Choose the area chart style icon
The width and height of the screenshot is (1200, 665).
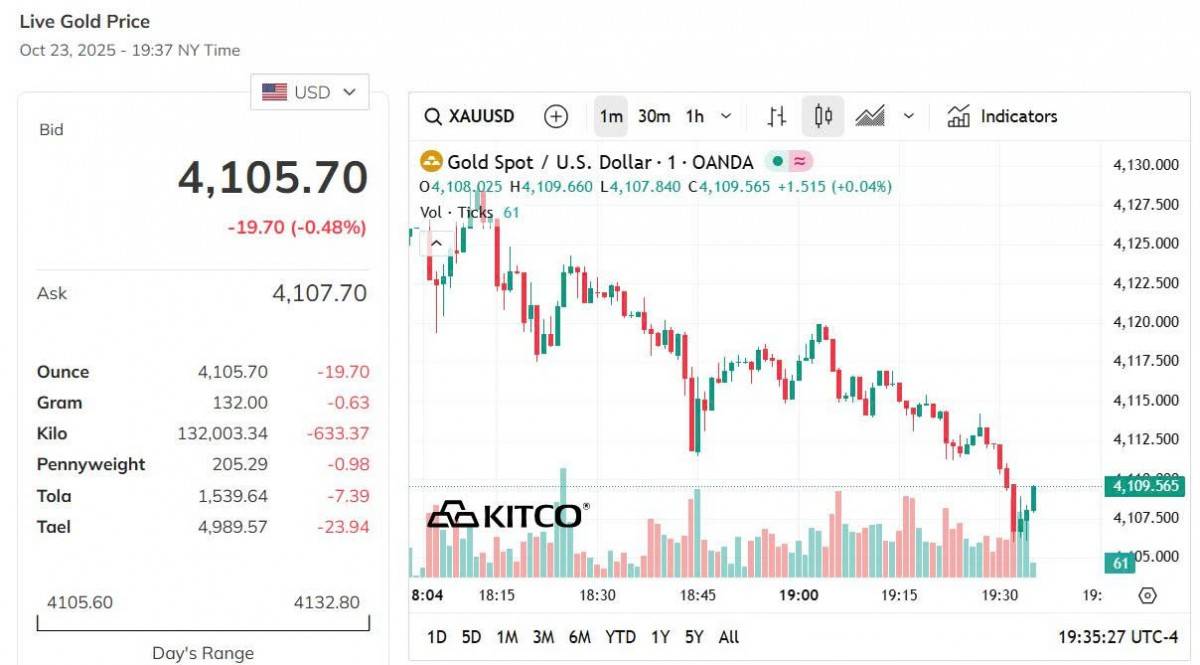[x=870, y=116]
